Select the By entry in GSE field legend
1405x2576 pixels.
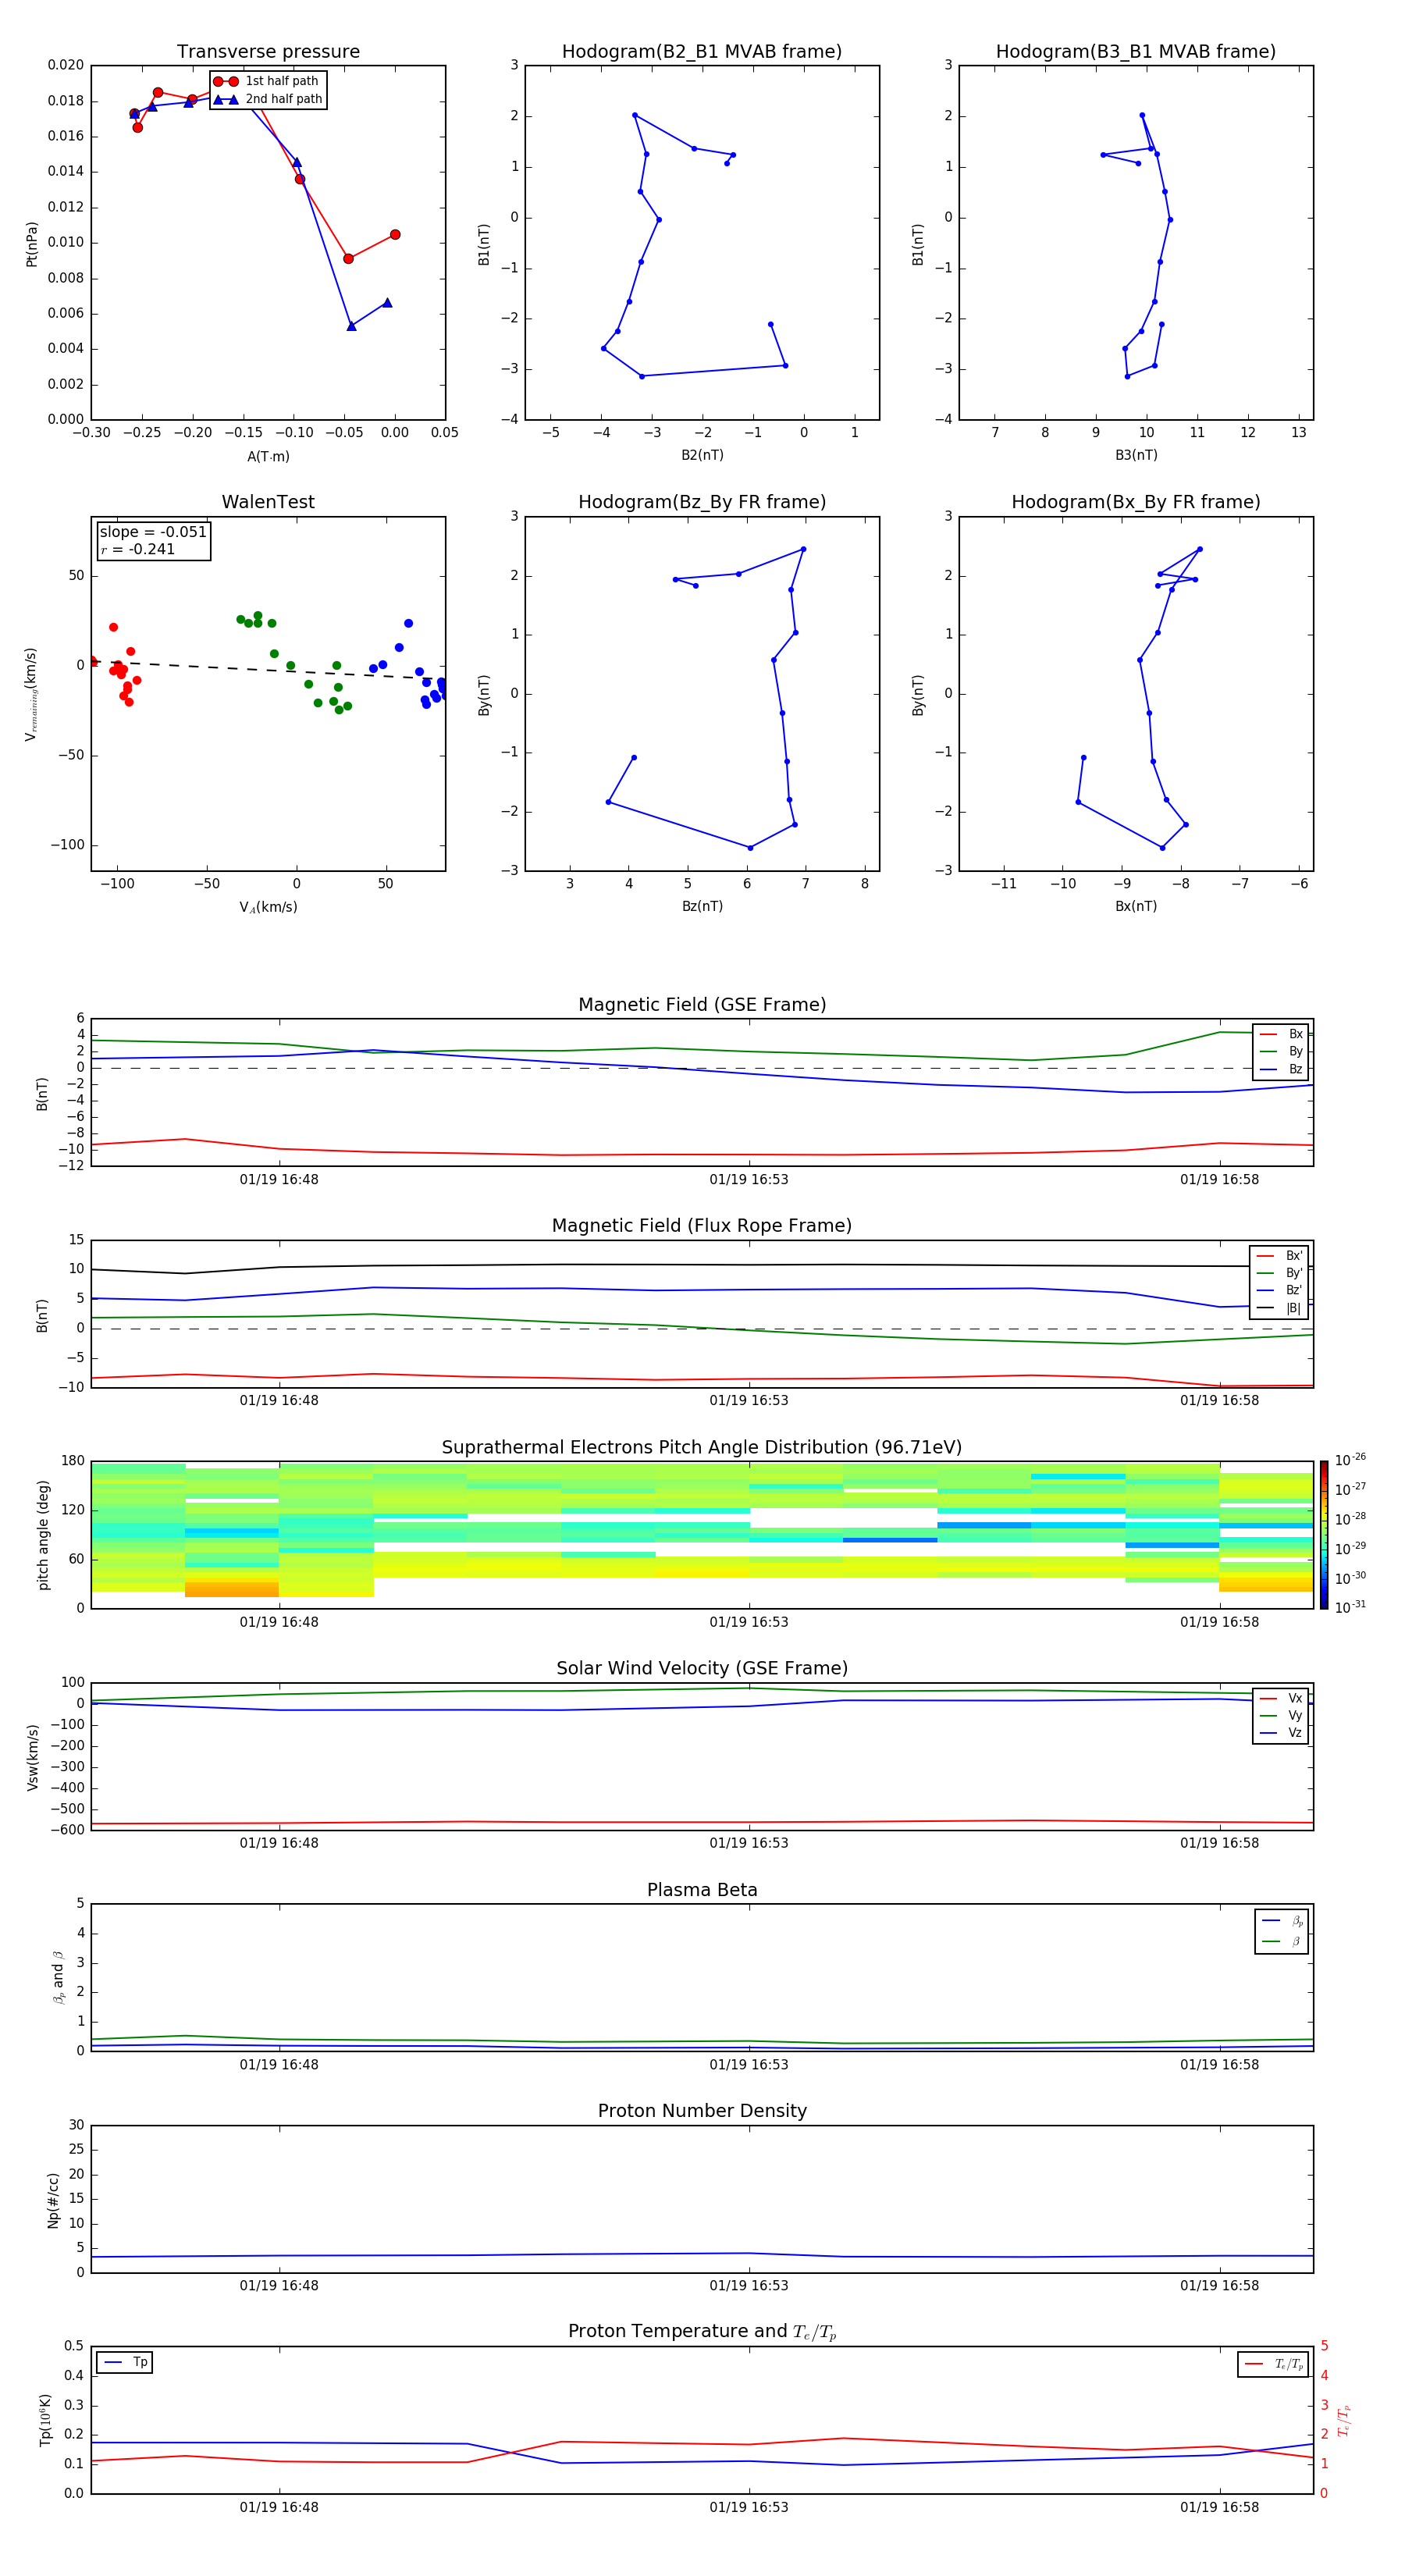[x=1281, y=1051]
